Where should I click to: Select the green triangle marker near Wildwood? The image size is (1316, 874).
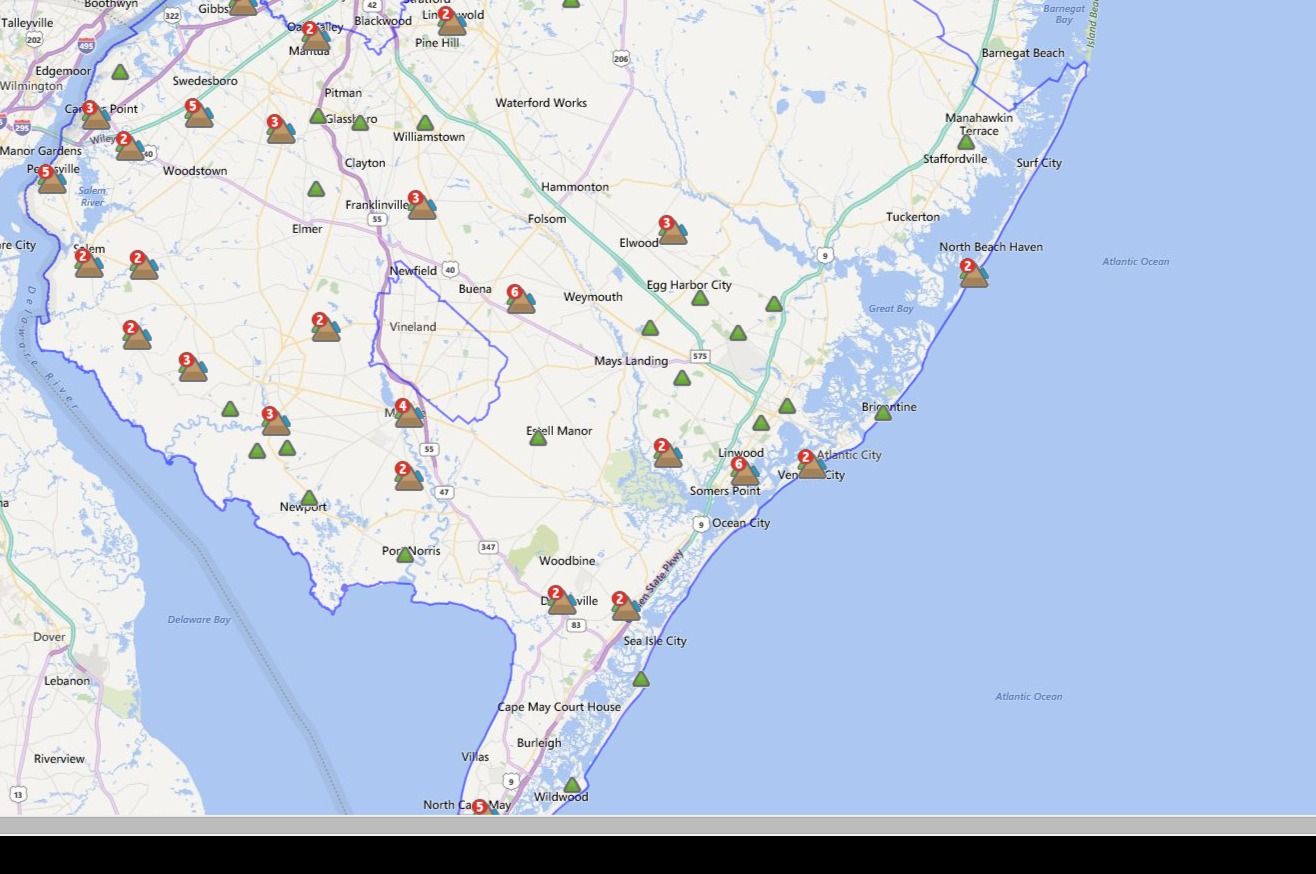(570, 784)
